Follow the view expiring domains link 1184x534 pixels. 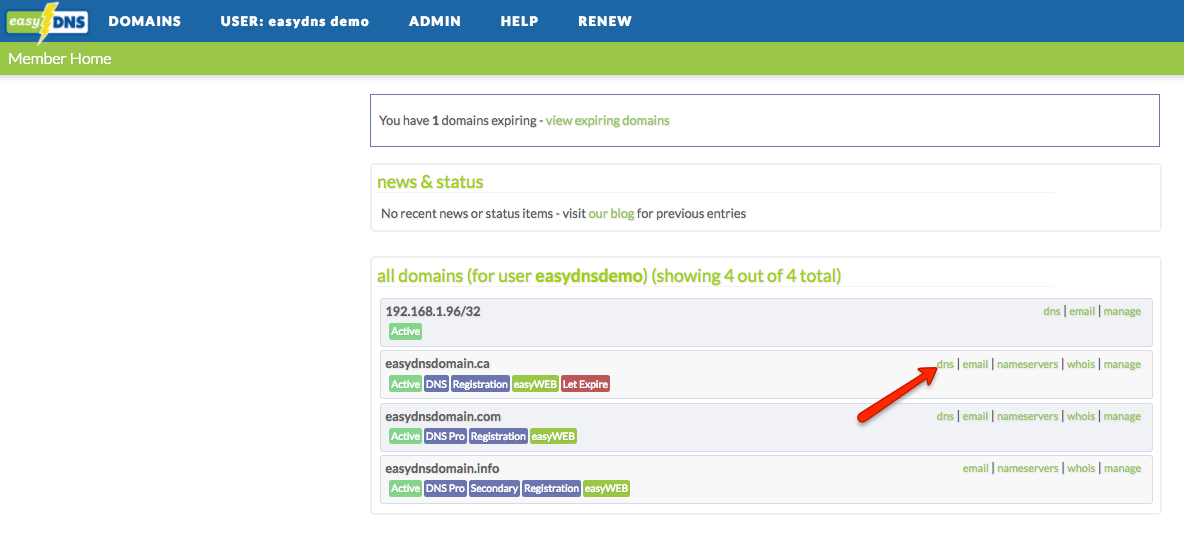coord(607,120)
